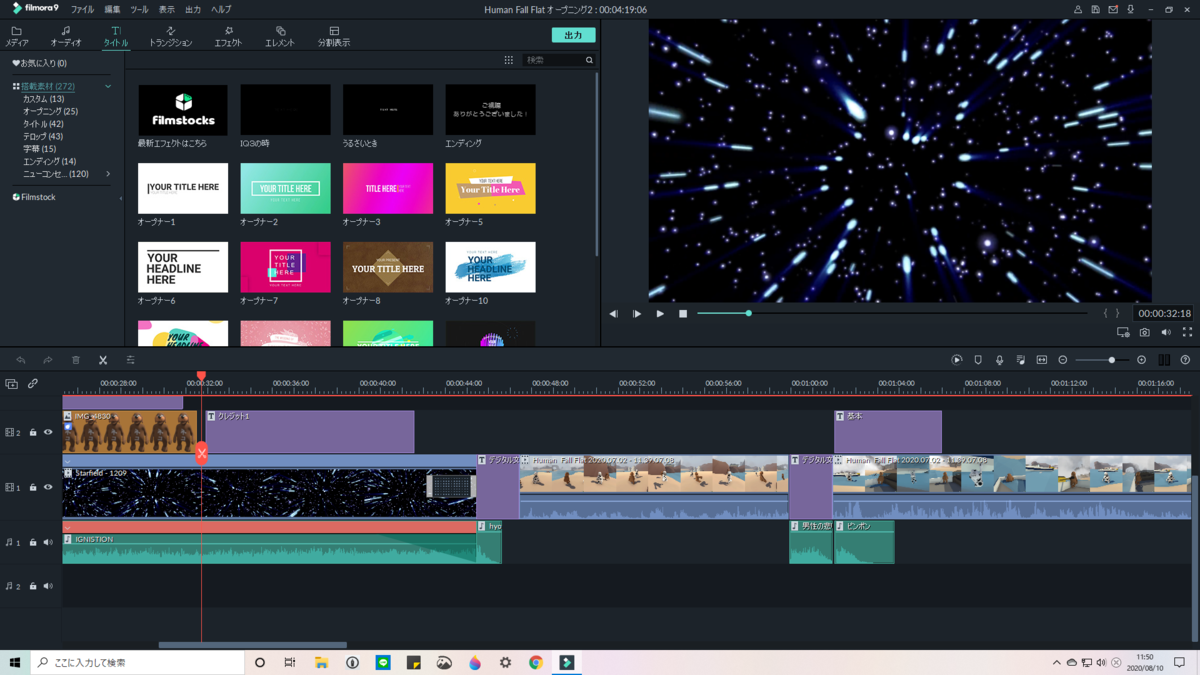Lock audio track 1

33,543
